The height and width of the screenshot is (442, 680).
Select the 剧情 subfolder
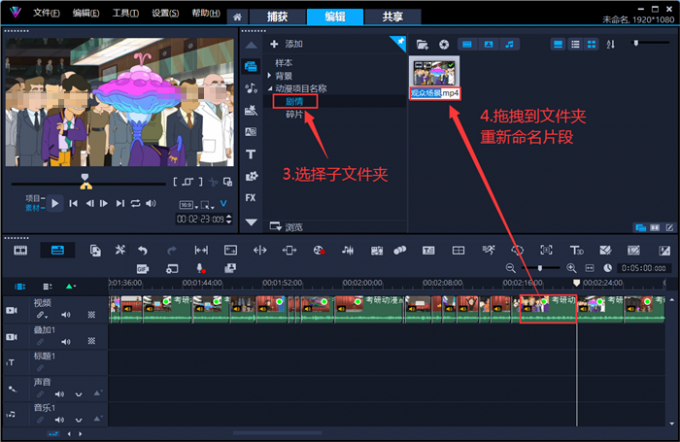294,101
